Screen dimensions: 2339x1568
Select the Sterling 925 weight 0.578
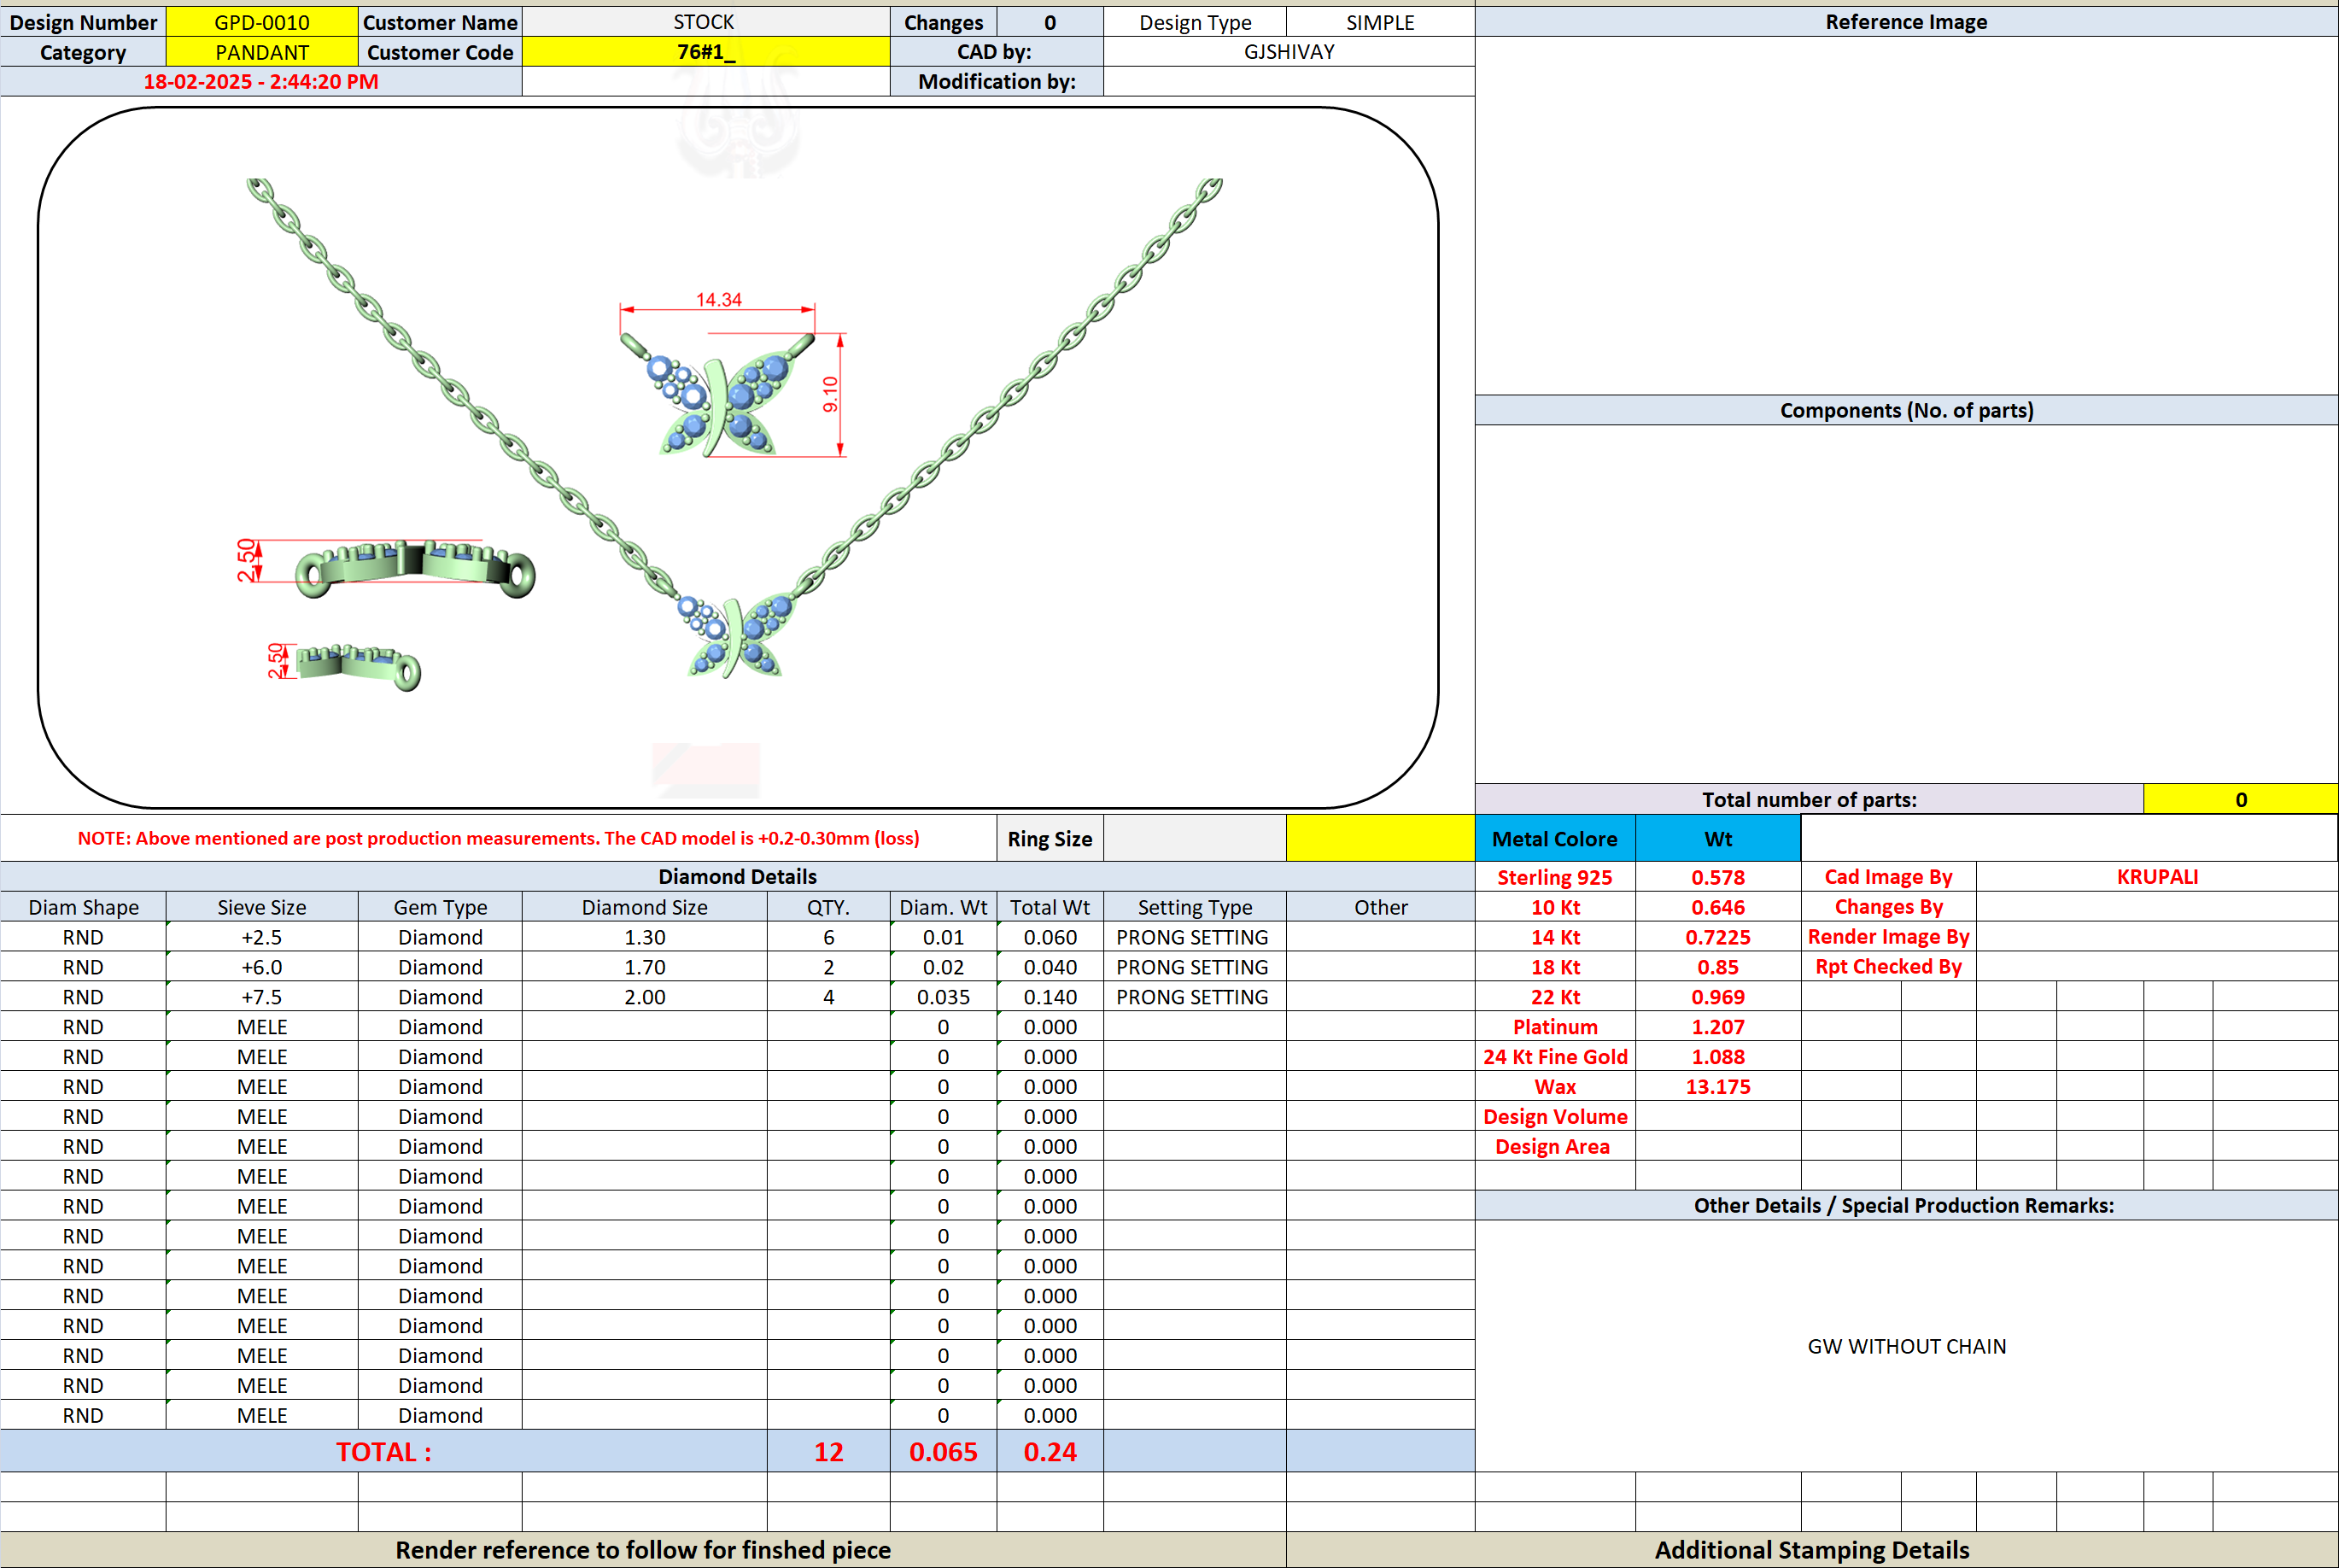click(1718, 877)
